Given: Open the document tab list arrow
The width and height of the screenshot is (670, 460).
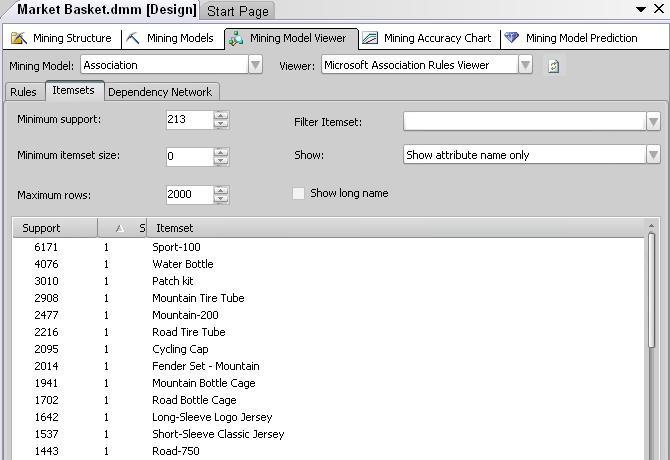Looking at the screenshot, I should pyautogui.click(x=641, y=9).
